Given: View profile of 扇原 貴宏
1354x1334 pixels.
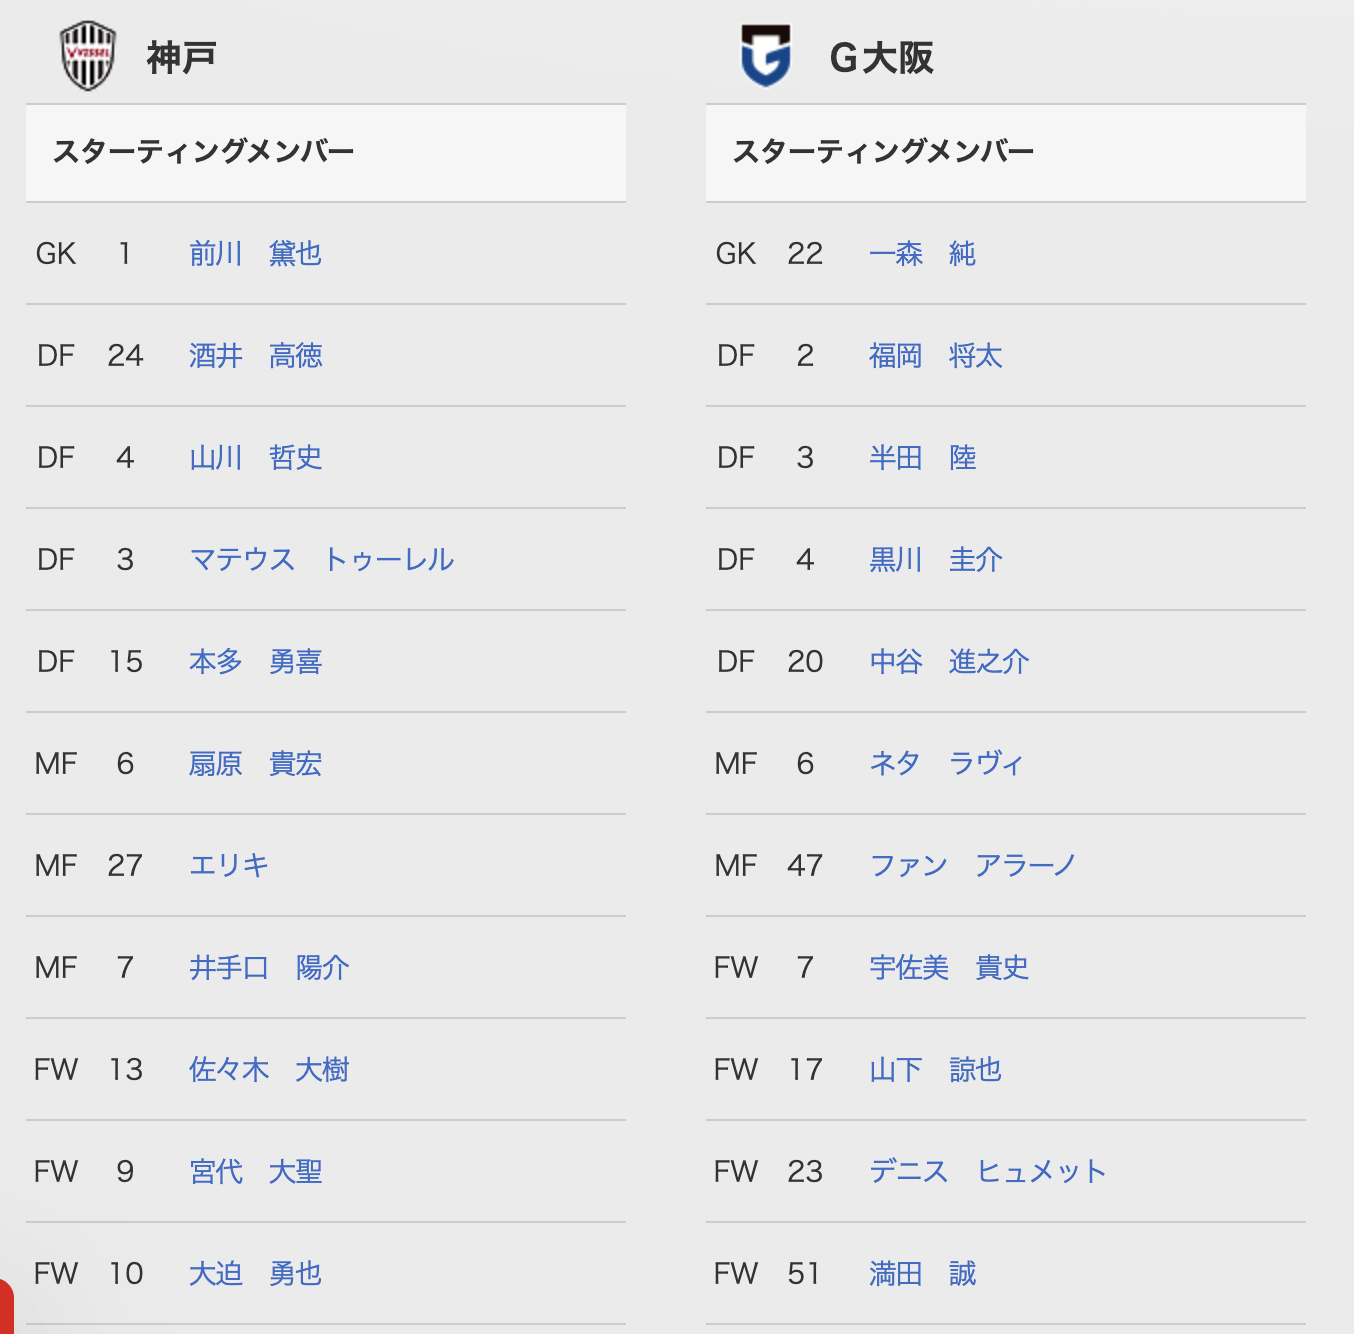Looking at the screenshot, I should point(256,764).
